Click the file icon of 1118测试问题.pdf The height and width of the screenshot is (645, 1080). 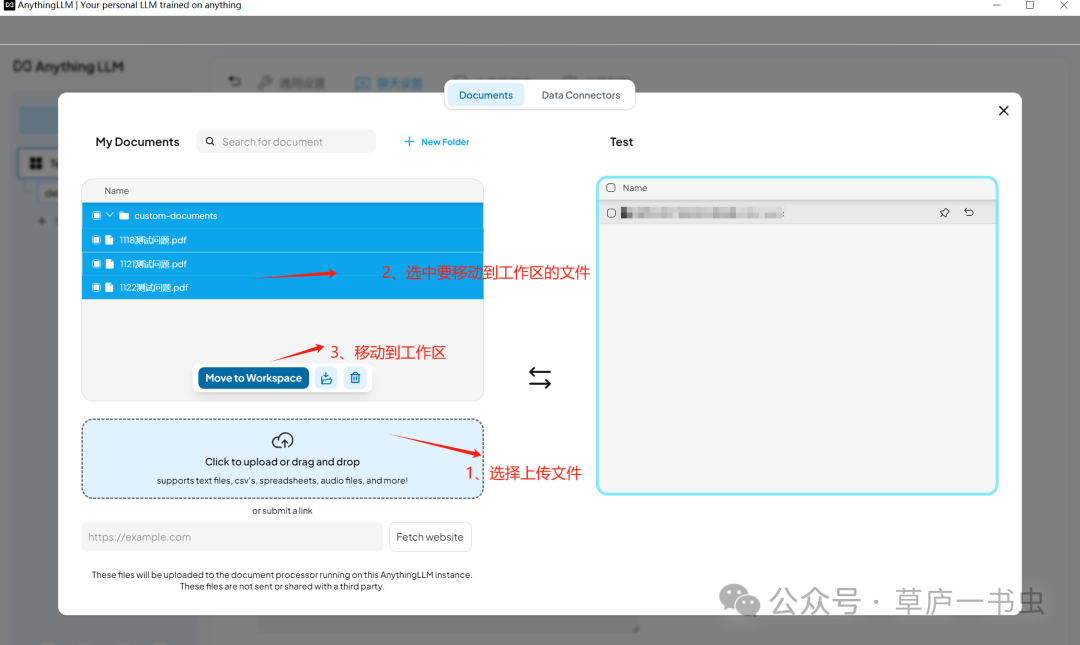[109, 240]
